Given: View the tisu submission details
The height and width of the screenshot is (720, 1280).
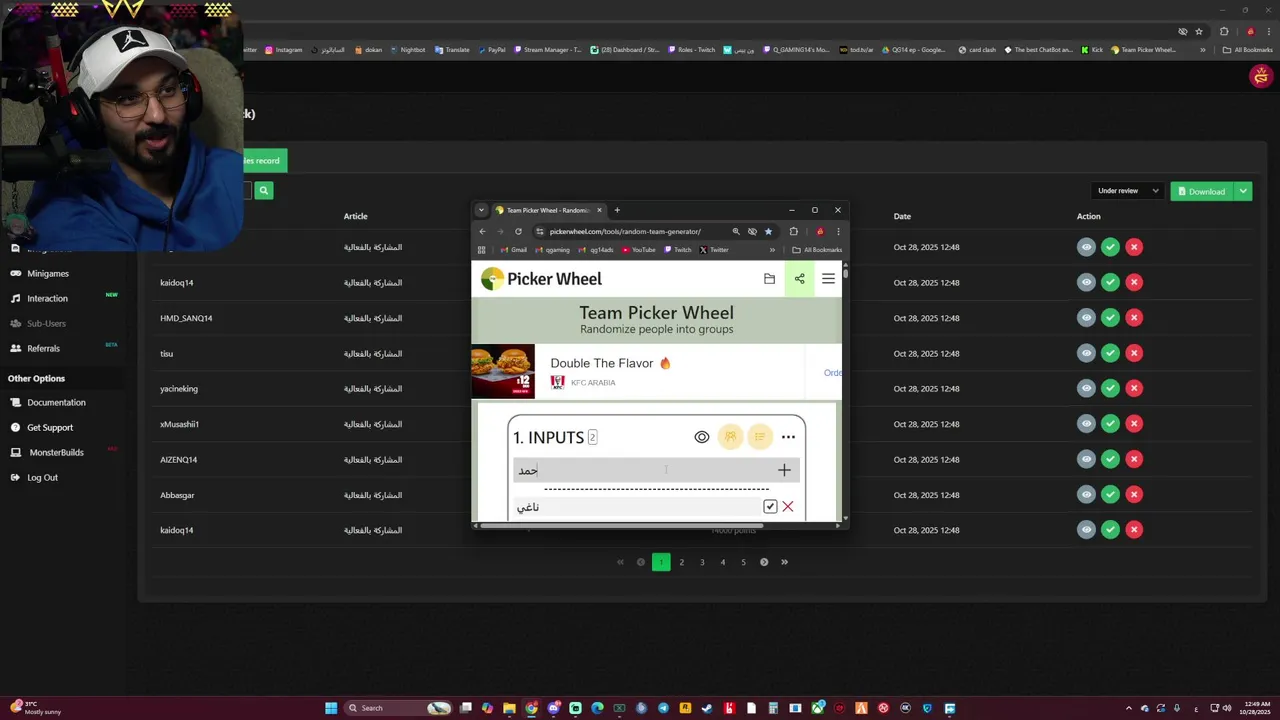Looking at the screenshot, I should (1086, 353).
